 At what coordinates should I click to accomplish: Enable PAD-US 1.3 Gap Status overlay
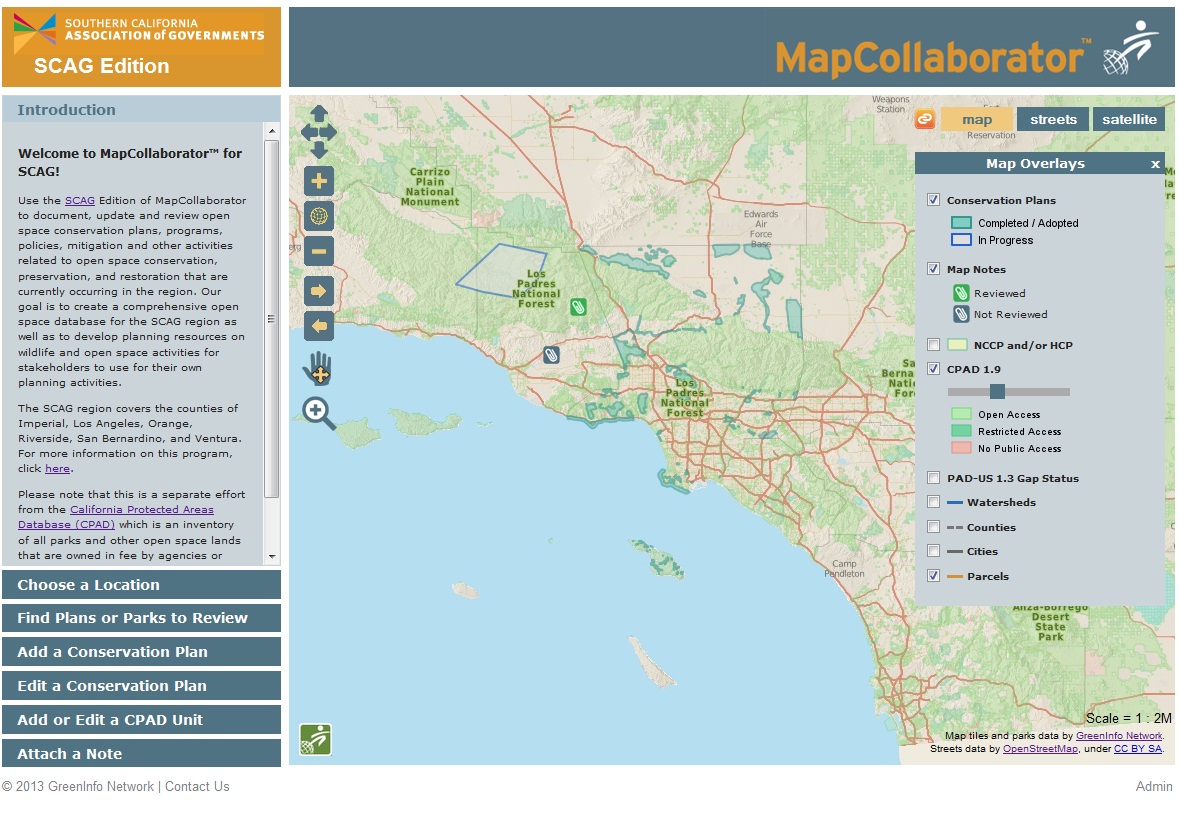[933, 478]
